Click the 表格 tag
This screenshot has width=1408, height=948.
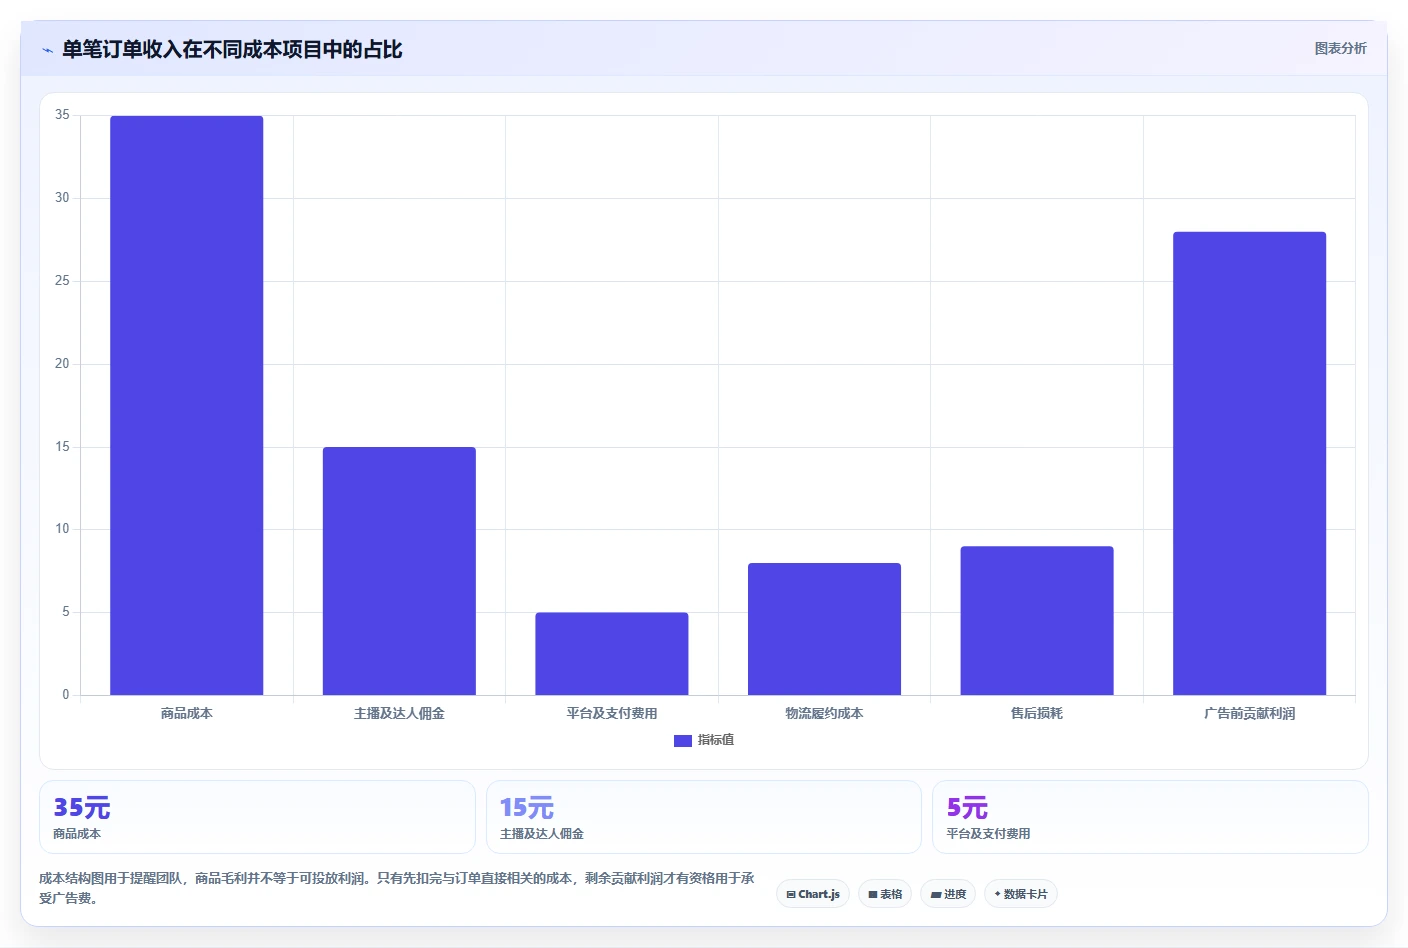tap(885, 894)
